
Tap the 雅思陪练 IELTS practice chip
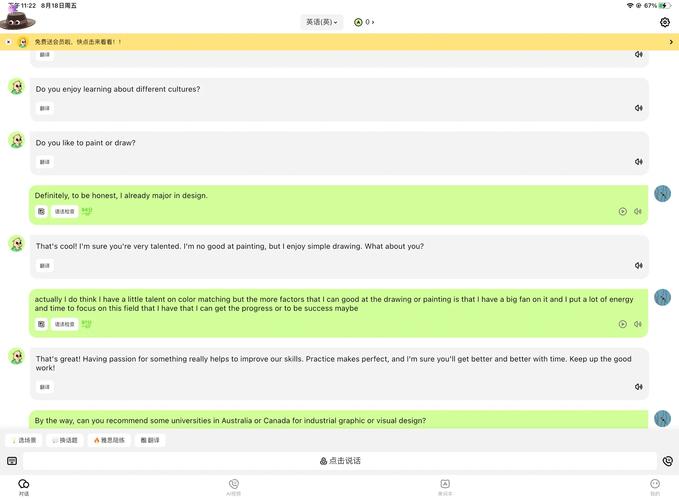tap(110, 440)
